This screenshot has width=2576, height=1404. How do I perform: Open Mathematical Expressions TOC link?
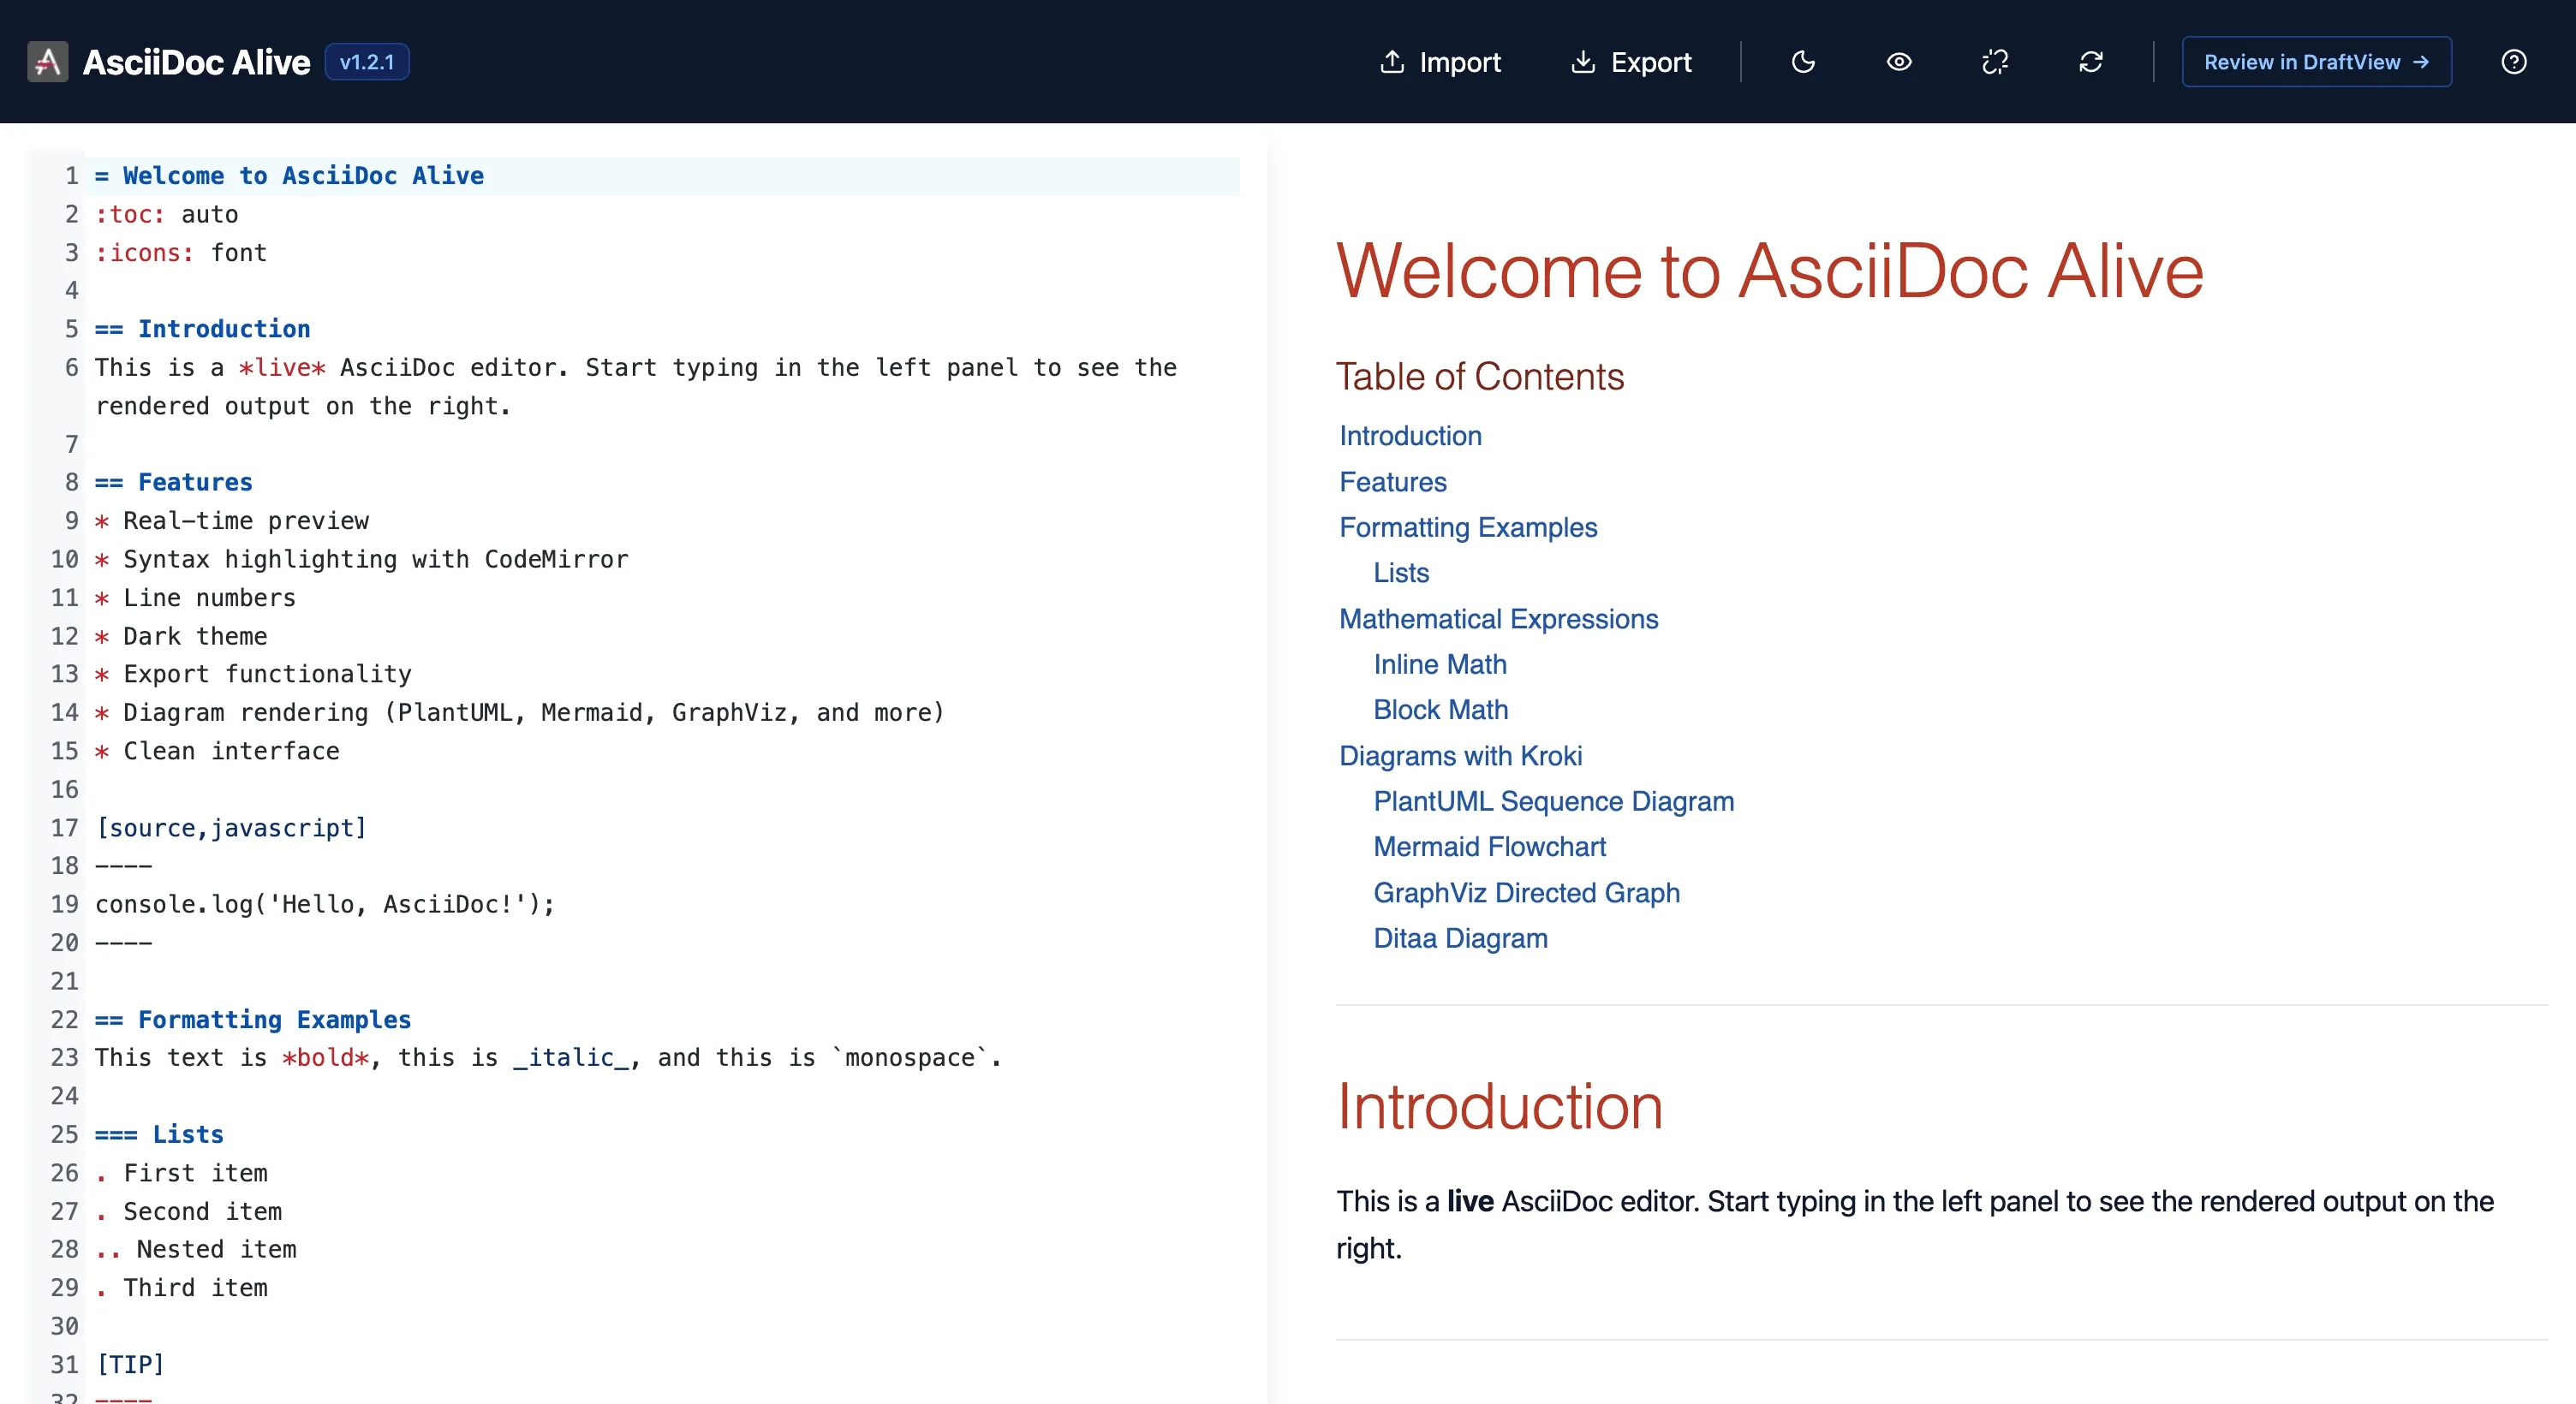pyautogui.click(x=1498, y=619)
